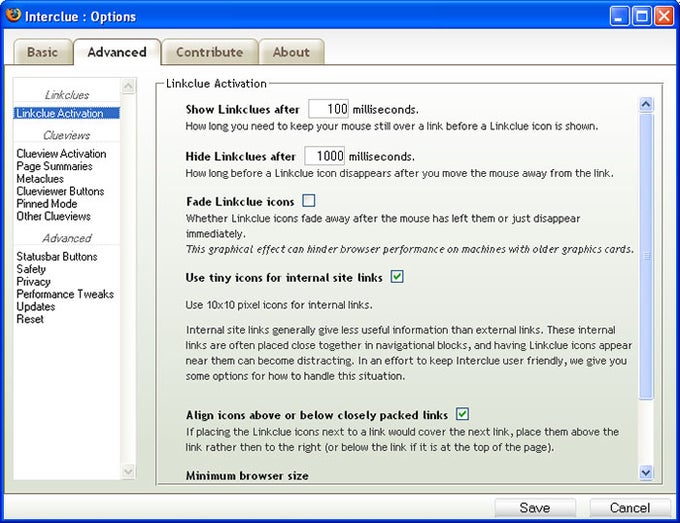The image size is (680, 523).
Task: Cancel the options dialog
Action: tap(630, 508)
